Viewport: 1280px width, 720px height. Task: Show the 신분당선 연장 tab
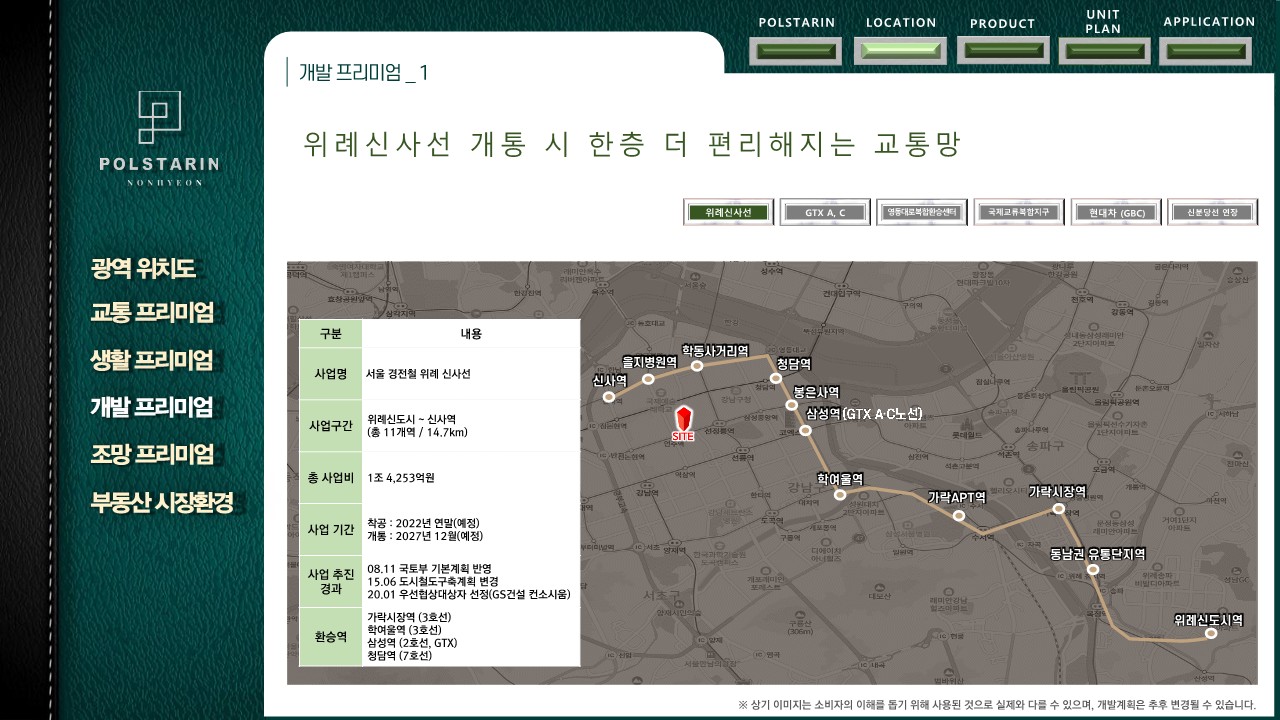point(1212,212)
